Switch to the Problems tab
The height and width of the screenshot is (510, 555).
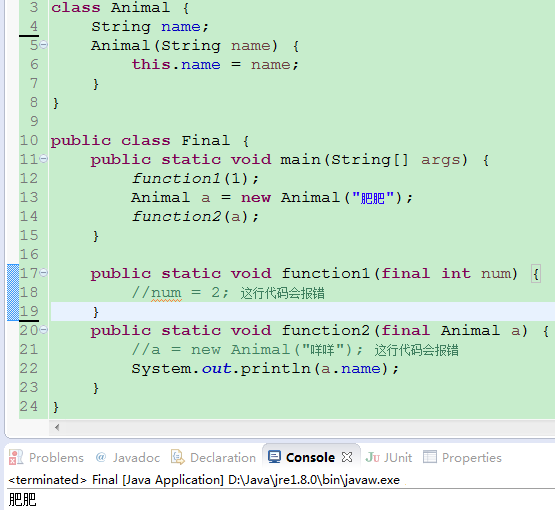click(x=56, y=458)
